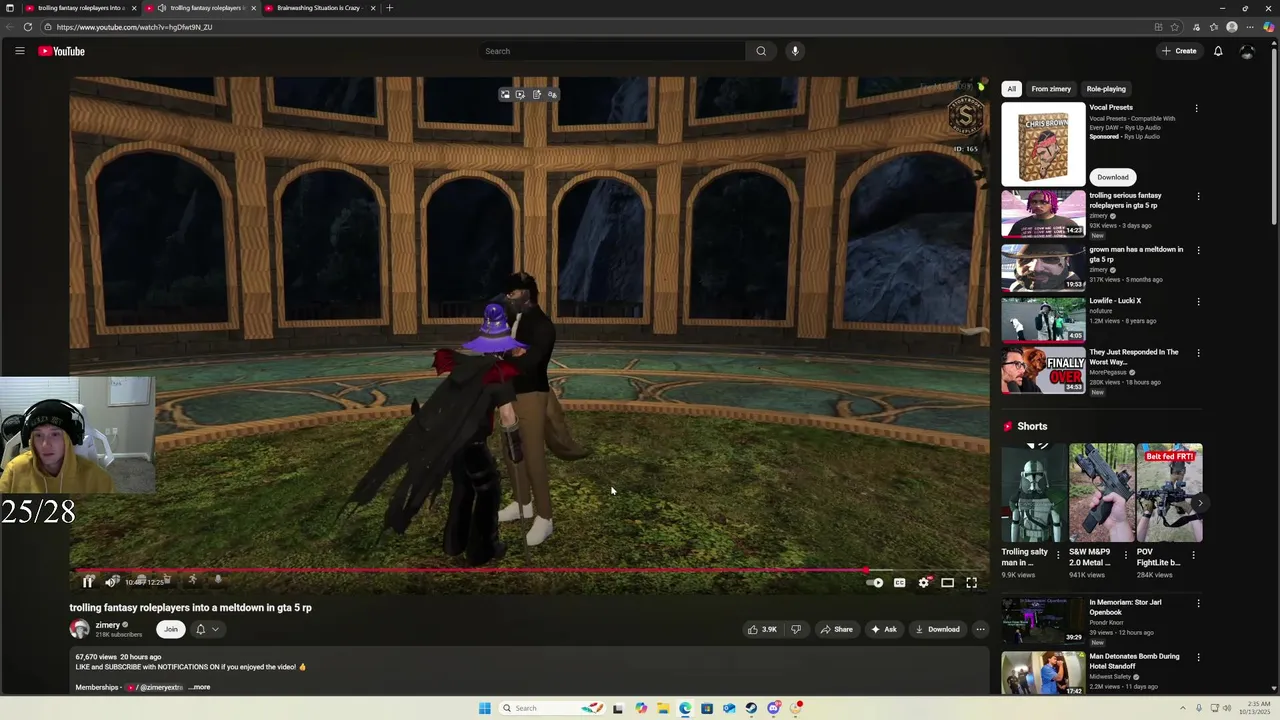Select the From zimery chip
Viewport: 1280px width, 720px height.
pyautogui.click(x=1051, y=89)
